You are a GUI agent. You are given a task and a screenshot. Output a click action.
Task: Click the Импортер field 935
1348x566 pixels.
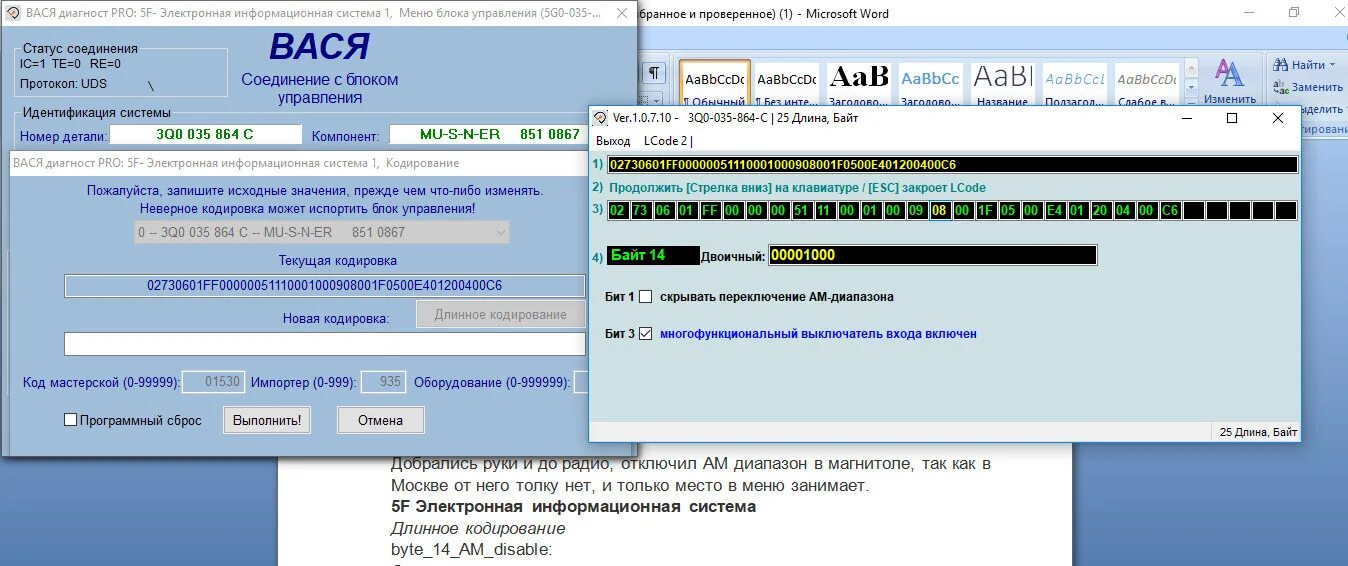tap(382, 382)
